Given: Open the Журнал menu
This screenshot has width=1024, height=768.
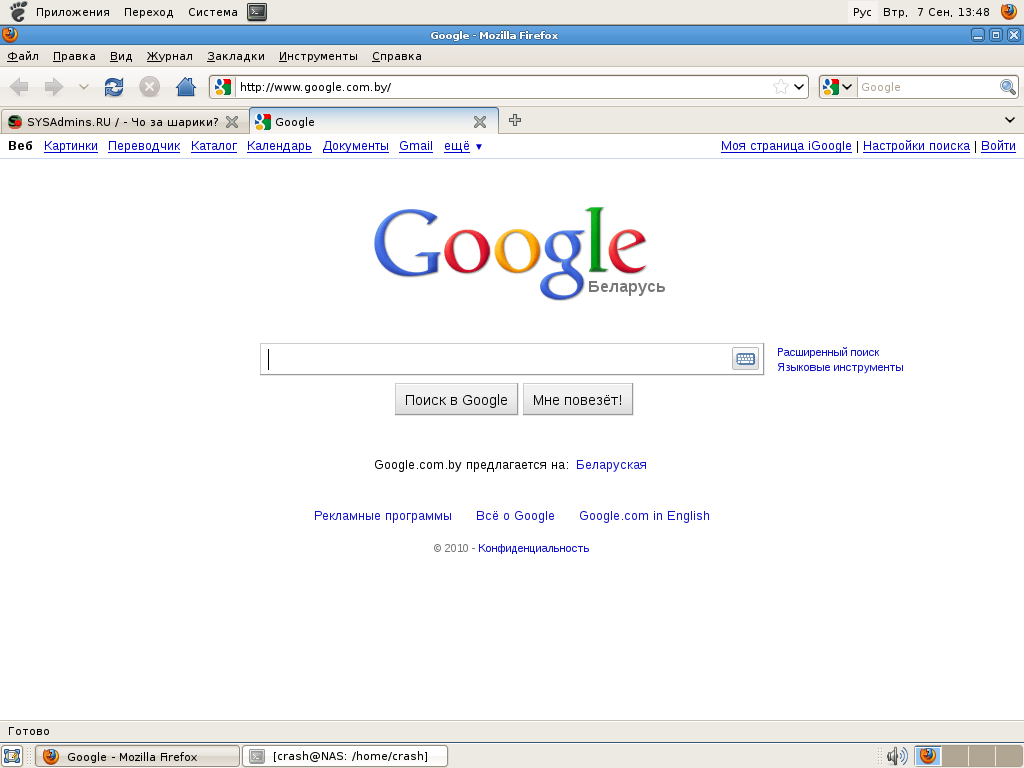Looking at the screenshot, I should click(169, 56).
